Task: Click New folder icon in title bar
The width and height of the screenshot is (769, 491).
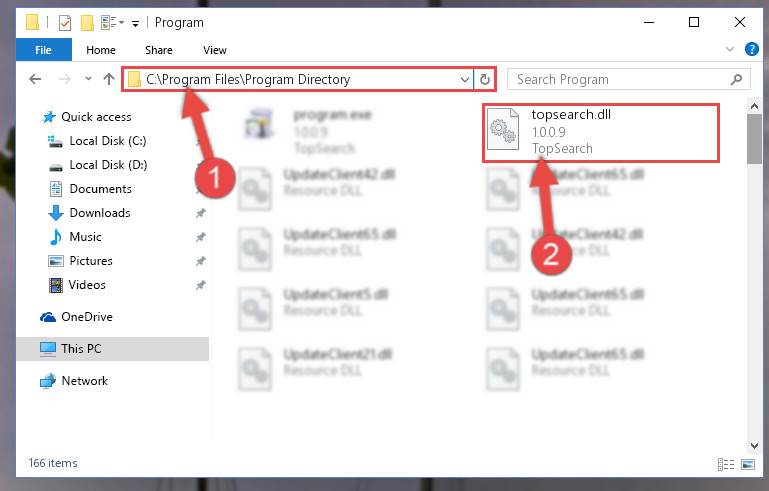Action: (87, 23)
